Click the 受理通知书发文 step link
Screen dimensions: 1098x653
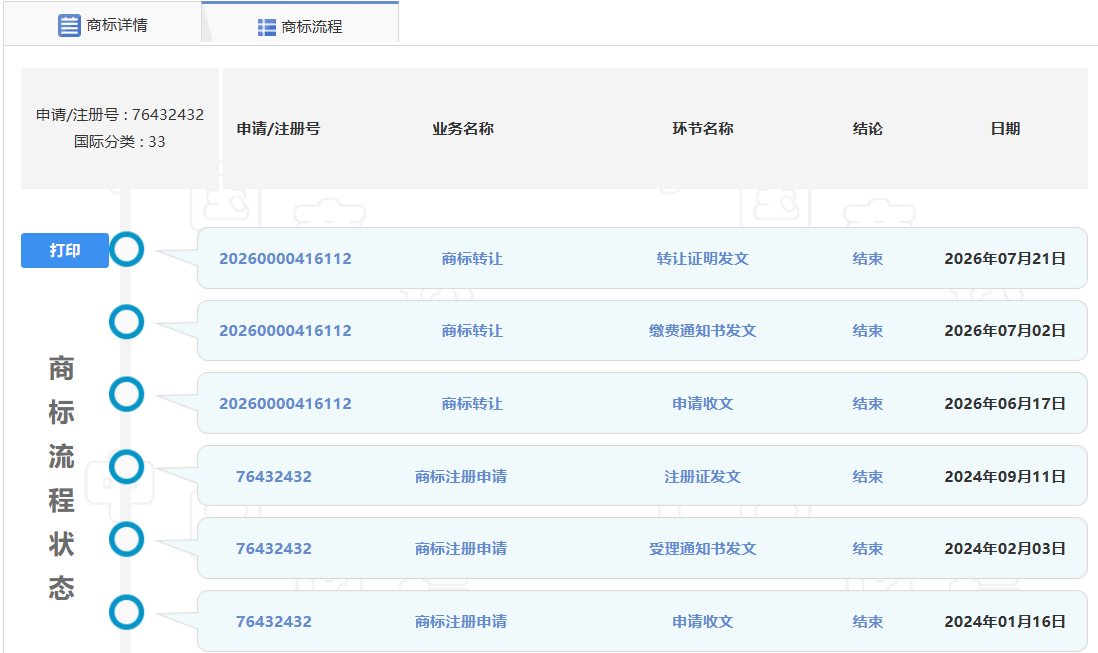tap(702, 549)
